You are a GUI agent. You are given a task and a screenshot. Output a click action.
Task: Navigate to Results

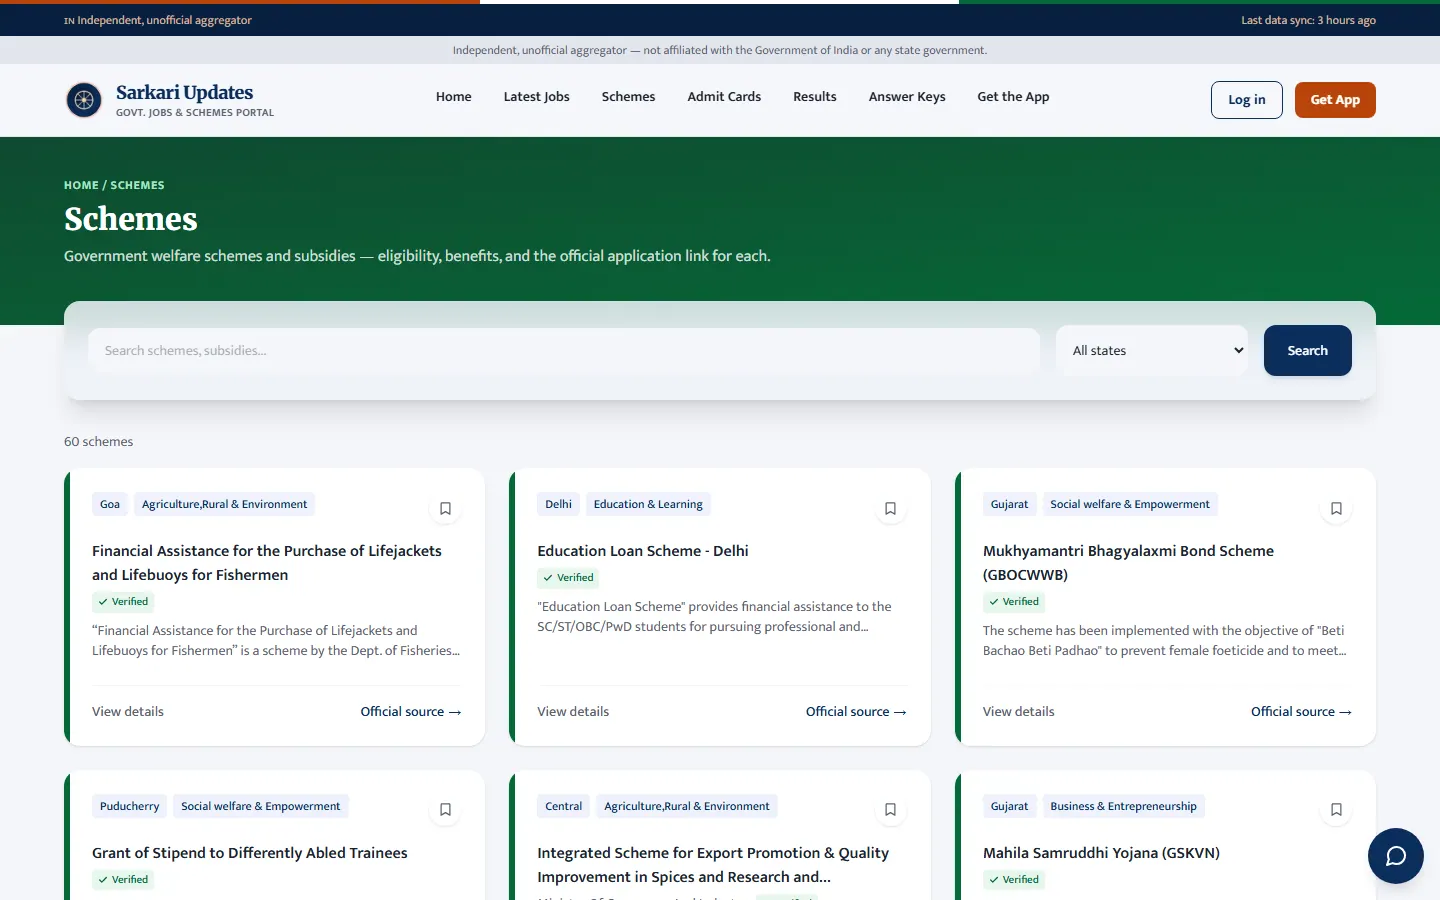[x=815, y=97]
